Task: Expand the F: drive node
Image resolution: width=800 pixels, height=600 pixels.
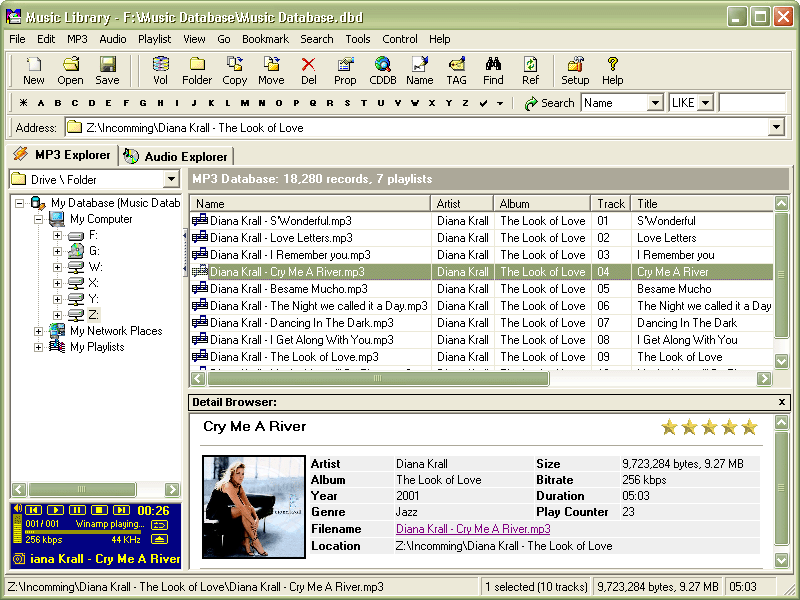Action: 57,236
